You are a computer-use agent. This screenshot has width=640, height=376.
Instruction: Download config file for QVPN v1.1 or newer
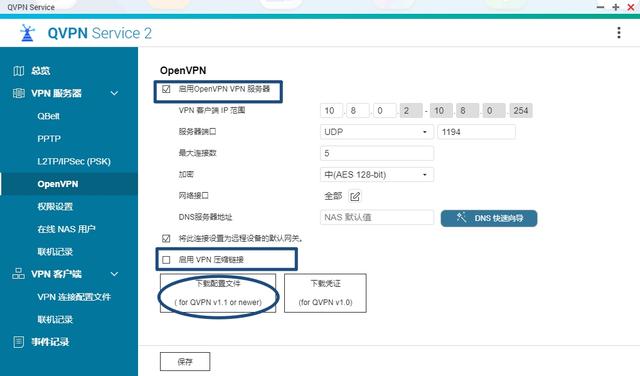[x=218, y=293]
